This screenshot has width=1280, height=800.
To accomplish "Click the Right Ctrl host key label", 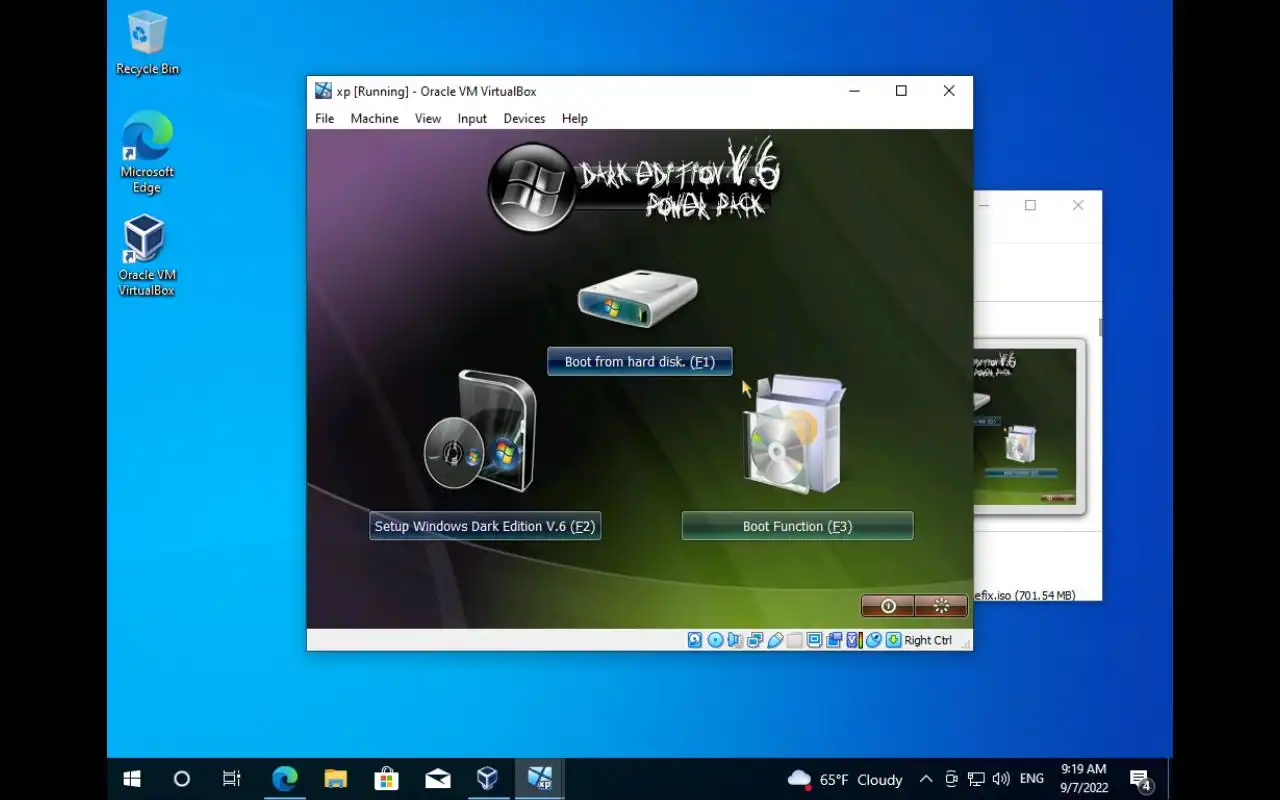I will 928,640.
